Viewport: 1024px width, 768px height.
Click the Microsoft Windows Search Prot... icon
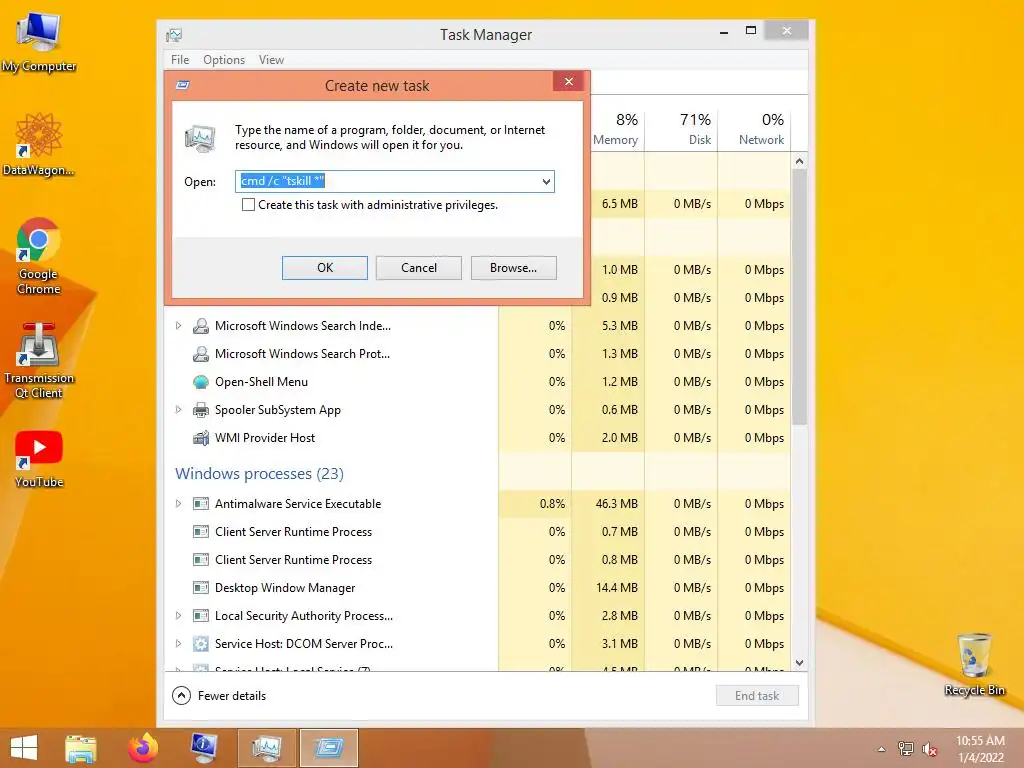point(201,354)
